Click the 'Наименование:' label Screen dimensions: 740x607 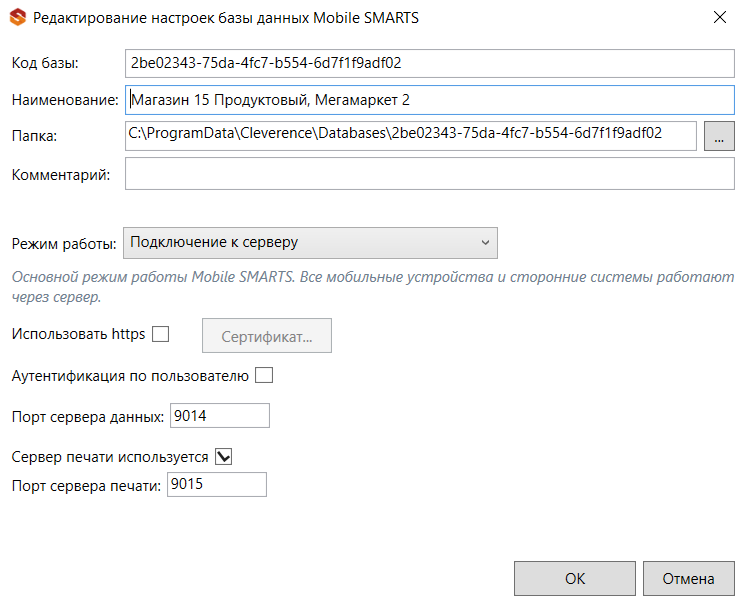pos(65,100)
